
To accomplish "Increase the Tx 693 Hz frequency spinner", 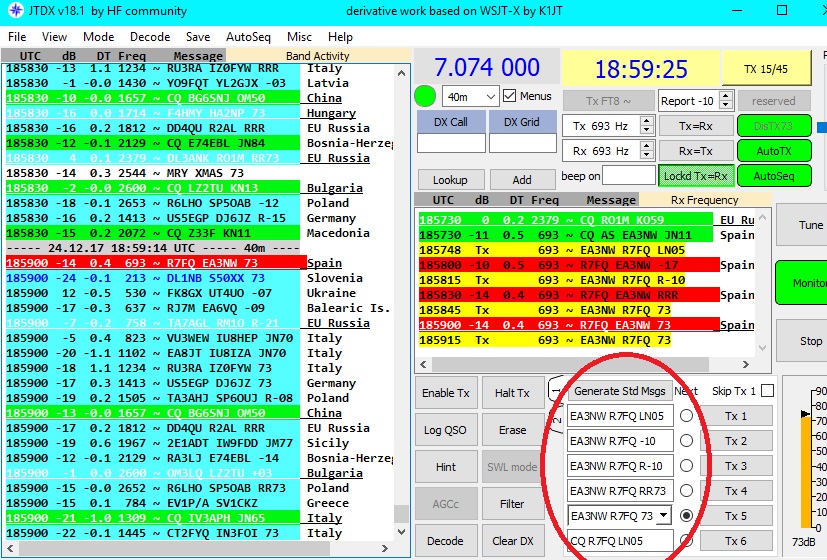I will pyautogui.click(x=647, y=121).
